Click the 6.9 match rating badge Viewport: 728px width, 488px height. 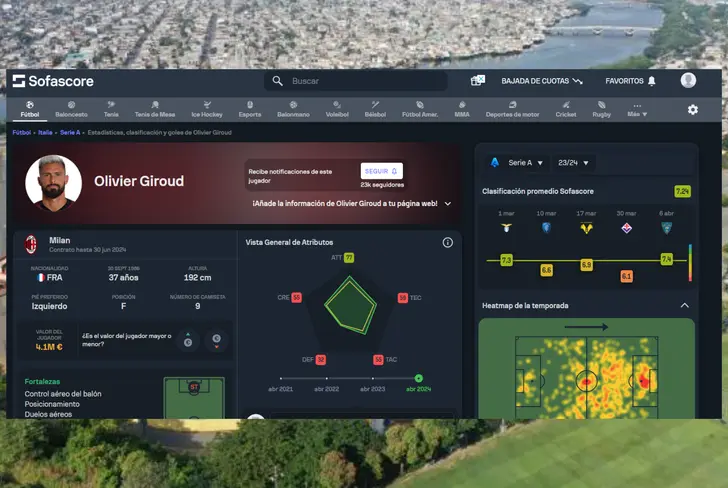586,265
